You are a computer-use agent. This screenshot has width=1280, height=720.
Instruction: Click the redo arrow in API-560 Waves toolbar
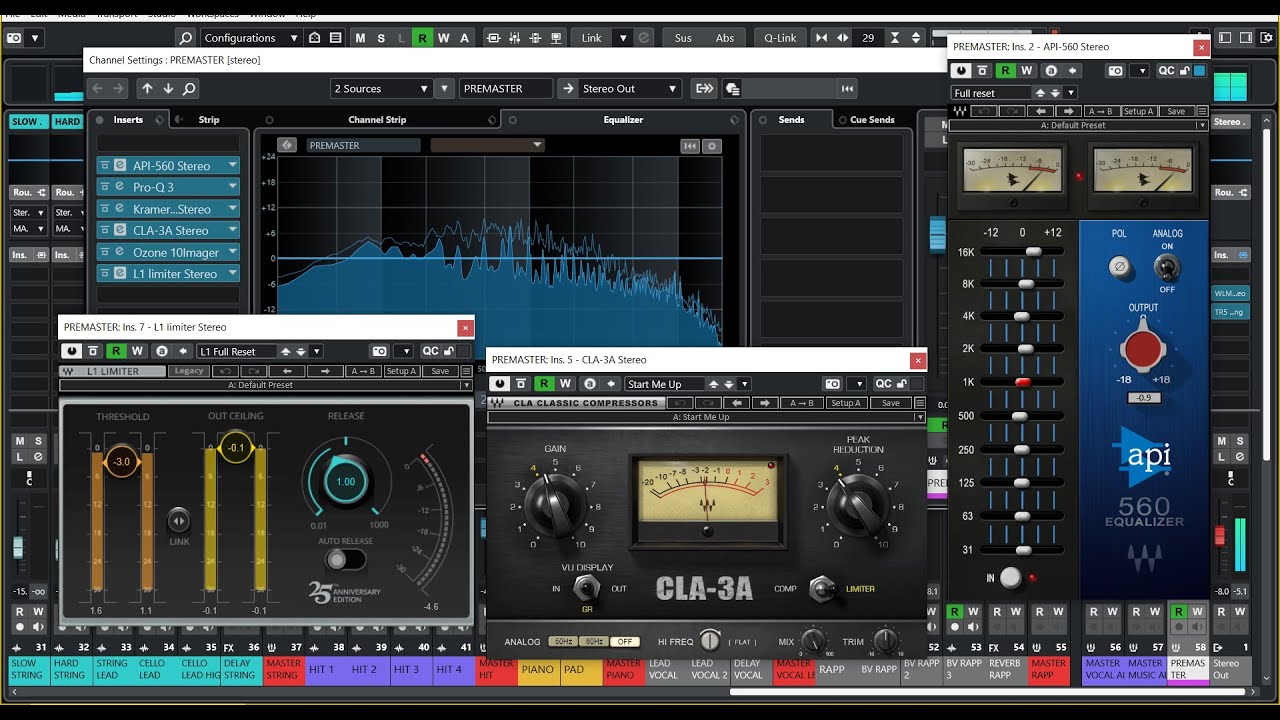click(1011, 111)
